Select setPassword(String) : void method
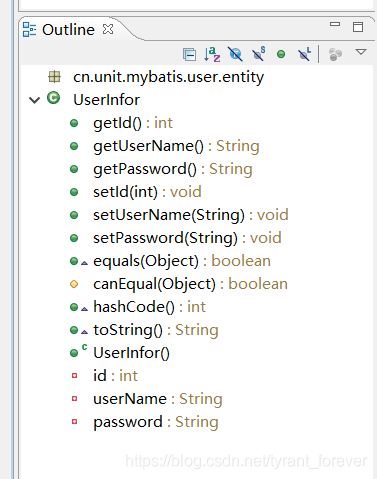The image size is (377, 479). (x=187, y=238)
